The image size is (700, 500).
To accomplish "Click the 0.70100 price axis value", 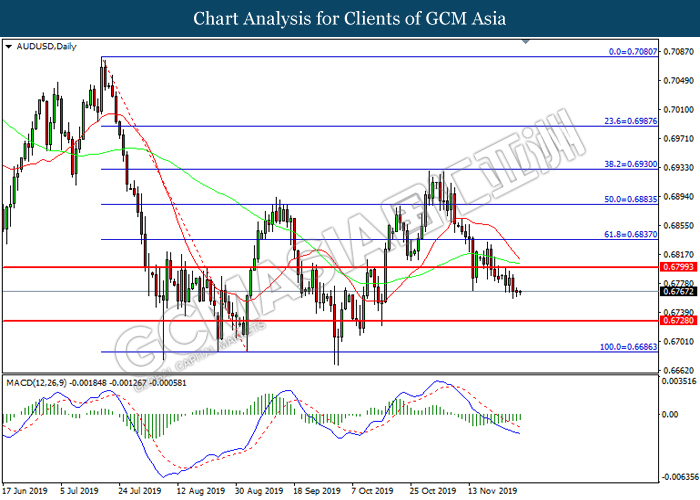I will [679, 110].
